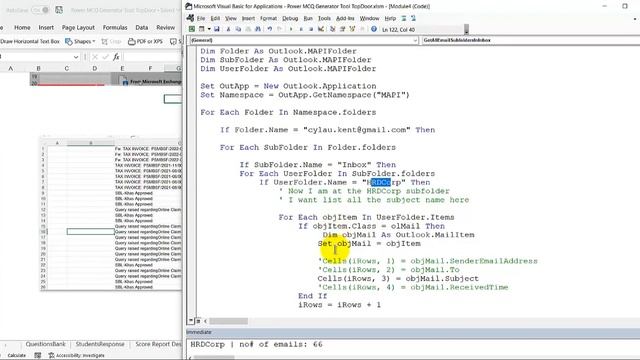Open Properties Window icon in VBA toolbar

tap(342, 29)
